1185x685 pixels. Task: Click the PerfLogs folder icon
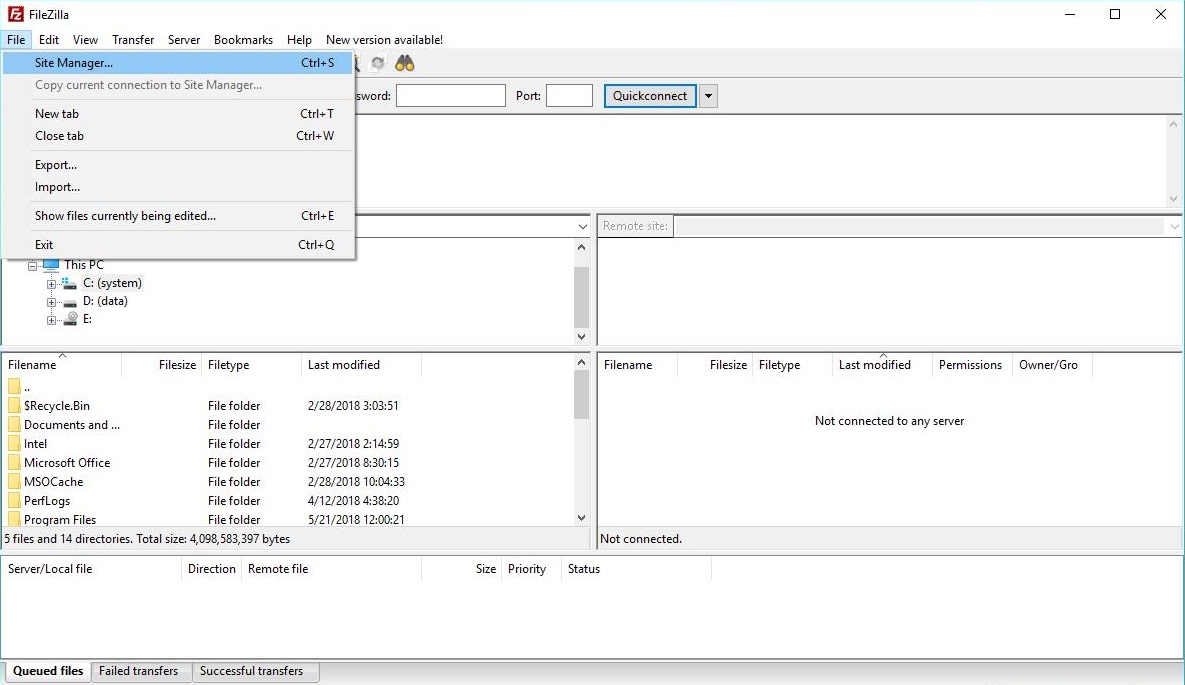click(x=14, y=501)
